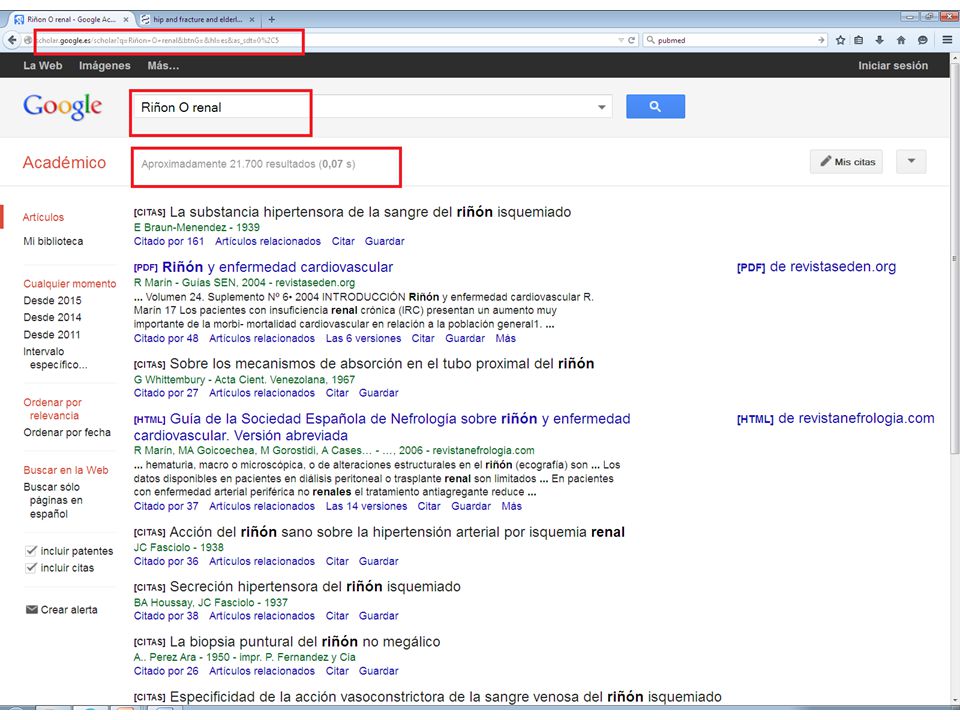Click Citado por 48 link
The image size is (960, 720).
coord(166,338)
